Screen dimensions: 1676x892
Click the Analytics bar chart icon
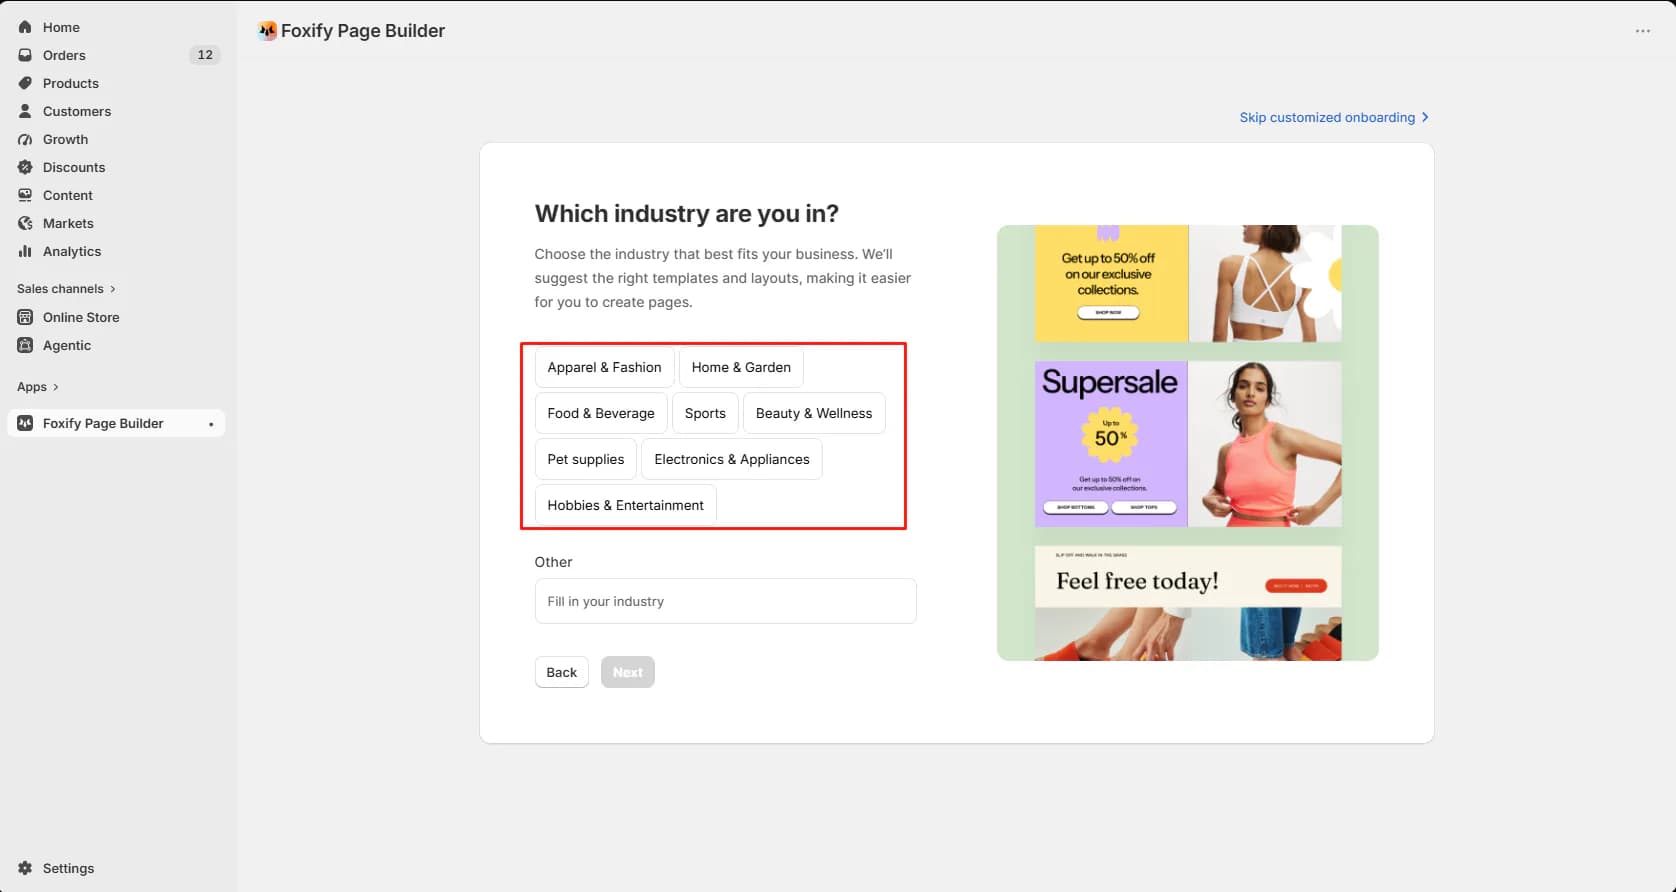(25, 251)
